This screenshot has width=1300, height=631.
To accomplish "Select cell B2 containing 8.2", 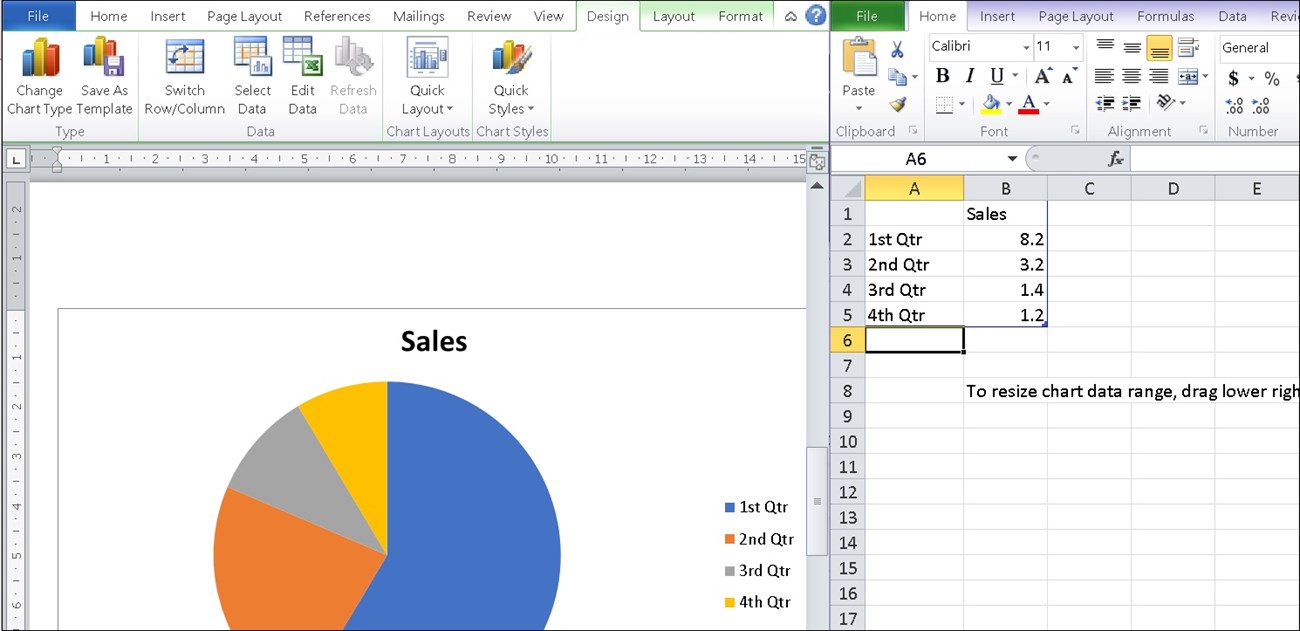I will click(x=1005, y=239).
